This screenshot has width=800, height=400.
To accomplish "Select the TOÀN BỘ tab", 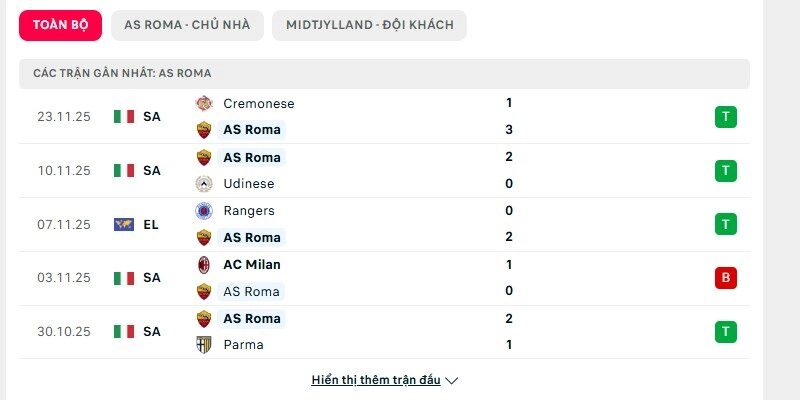I will click(x=60, y=25).
